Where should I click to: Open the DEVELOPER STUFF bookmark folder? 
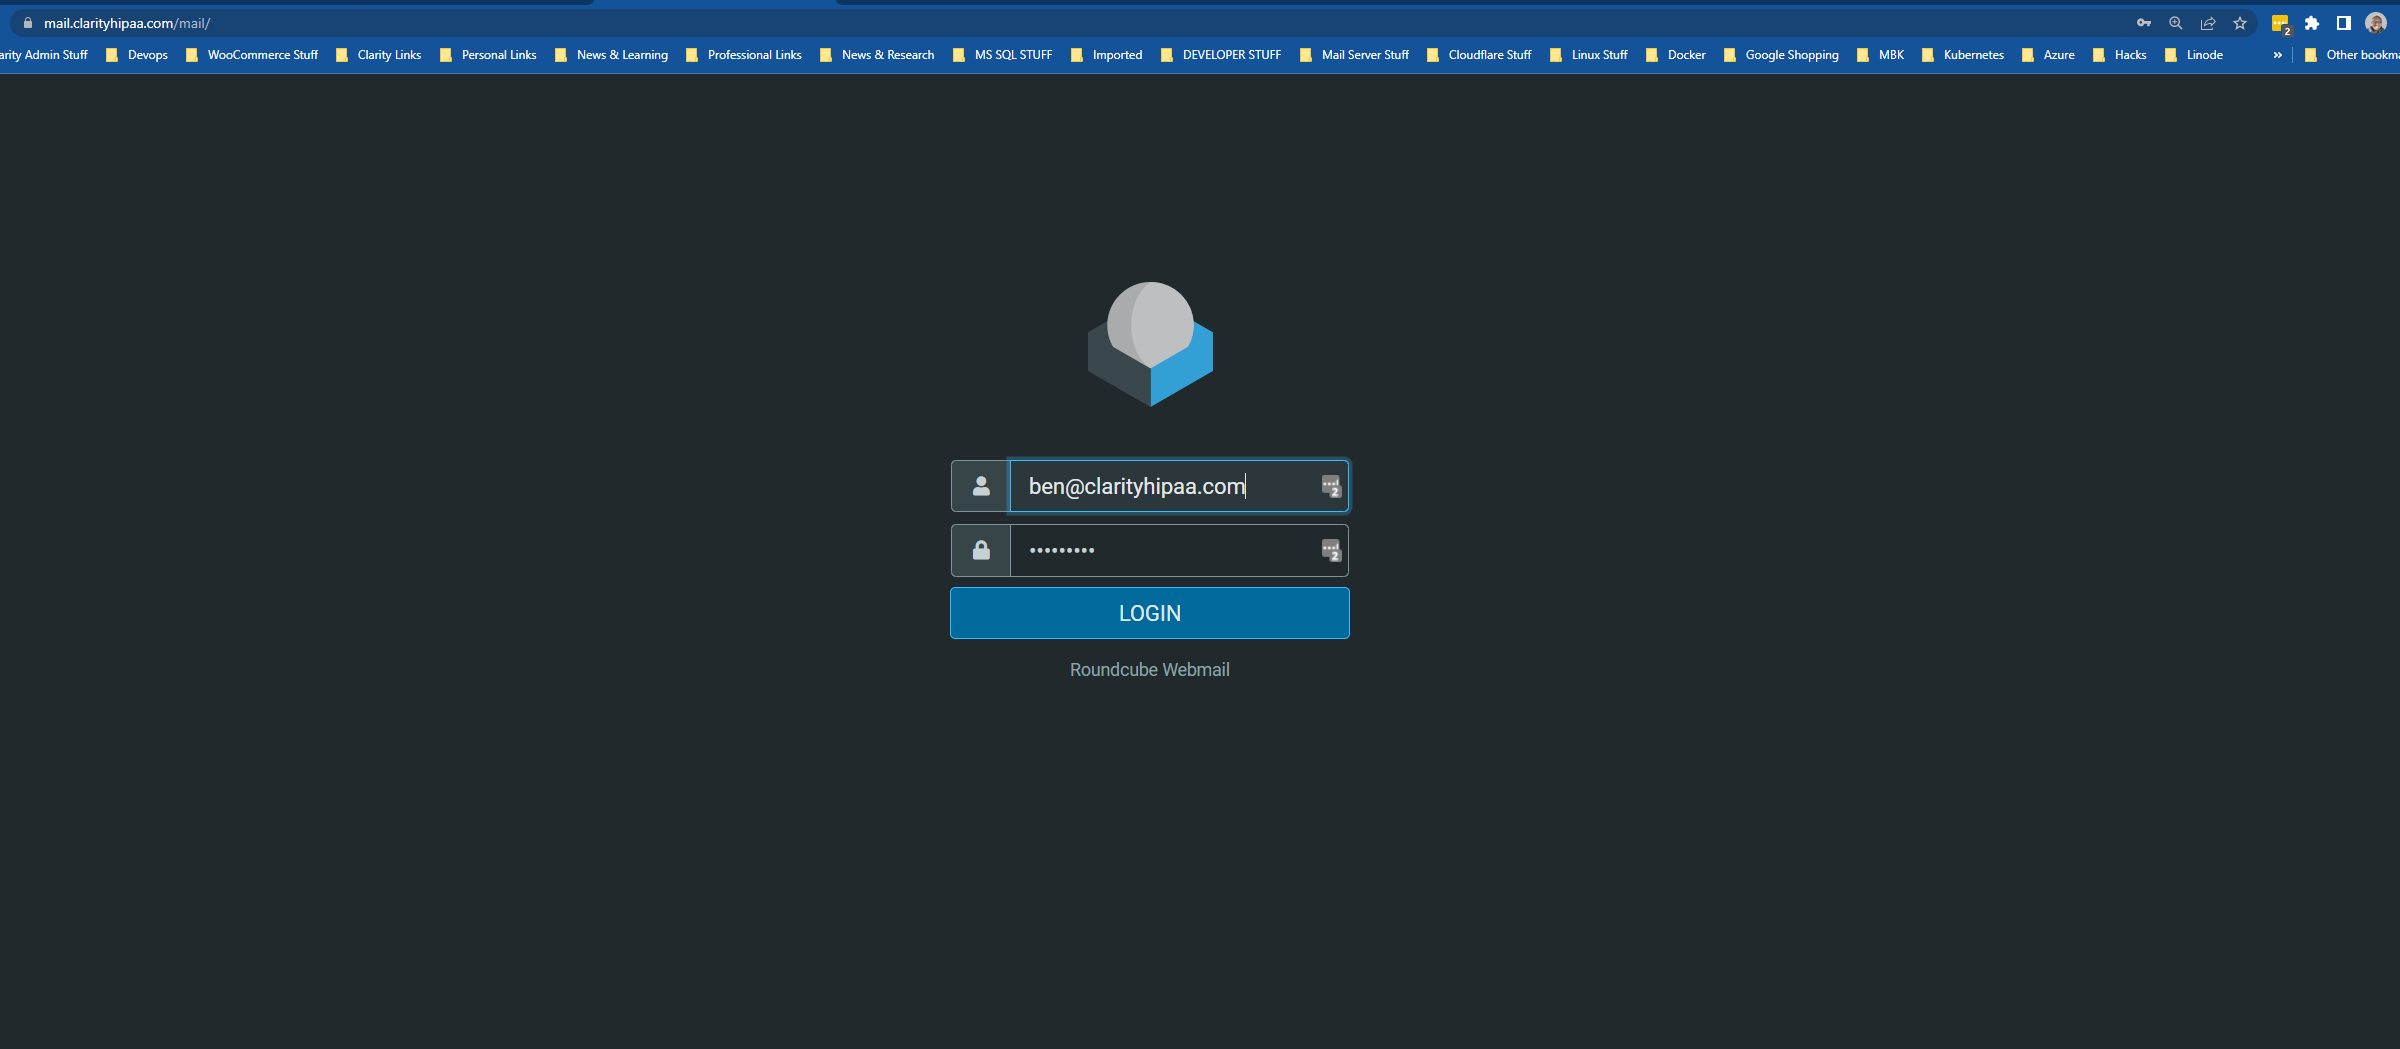[x=1221, y=55]
